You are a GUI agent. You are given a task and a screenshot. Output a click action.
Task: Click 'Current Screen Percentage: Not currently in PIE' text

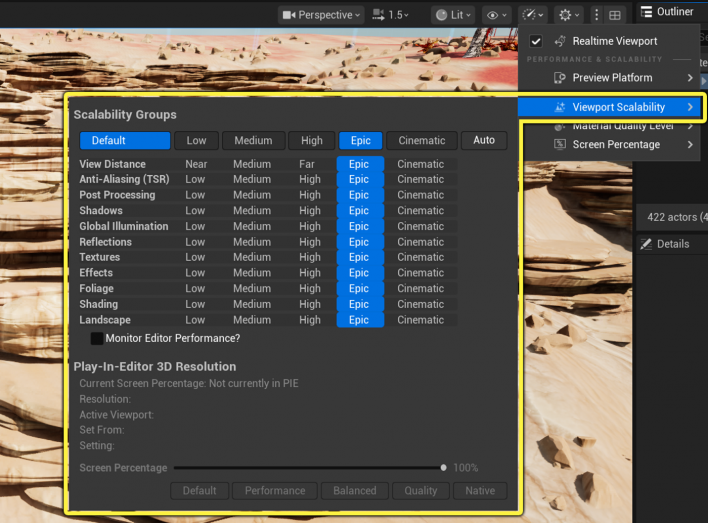pos(189,383)
